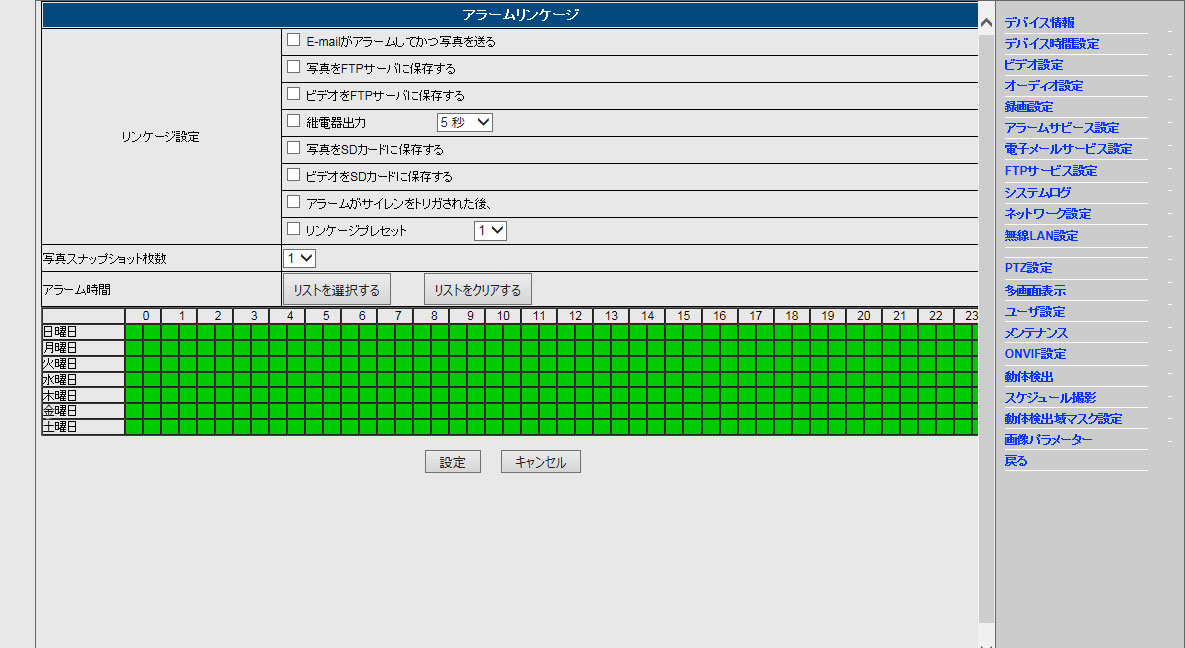This screenshot has width=1185, height=648.
Task: Open ユーザ設定 link
Action: 1035,312
